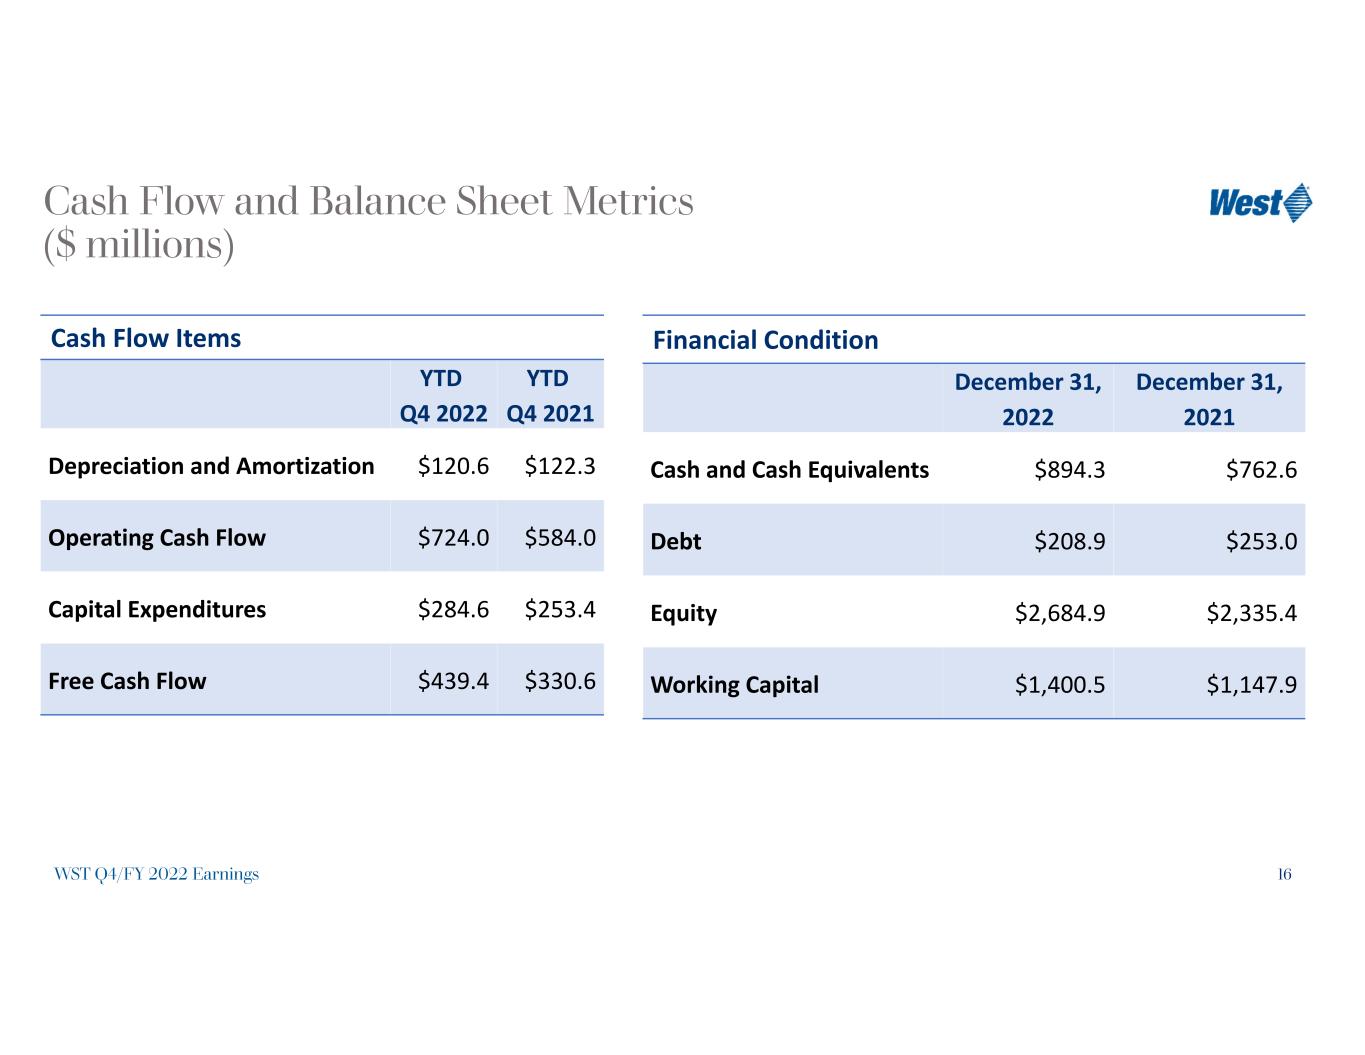Click the Cash and Cash Equivalents row label

(789, 470)
